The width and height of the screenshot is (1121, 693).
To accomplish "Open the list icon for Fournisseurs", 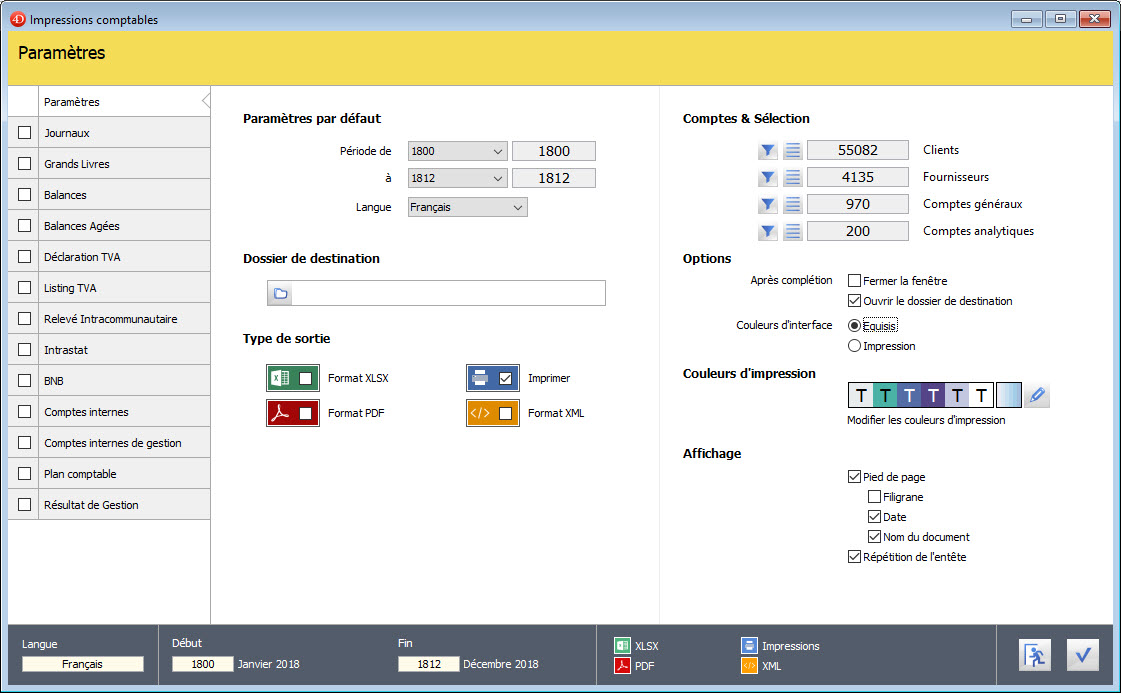I will [793, 178].
